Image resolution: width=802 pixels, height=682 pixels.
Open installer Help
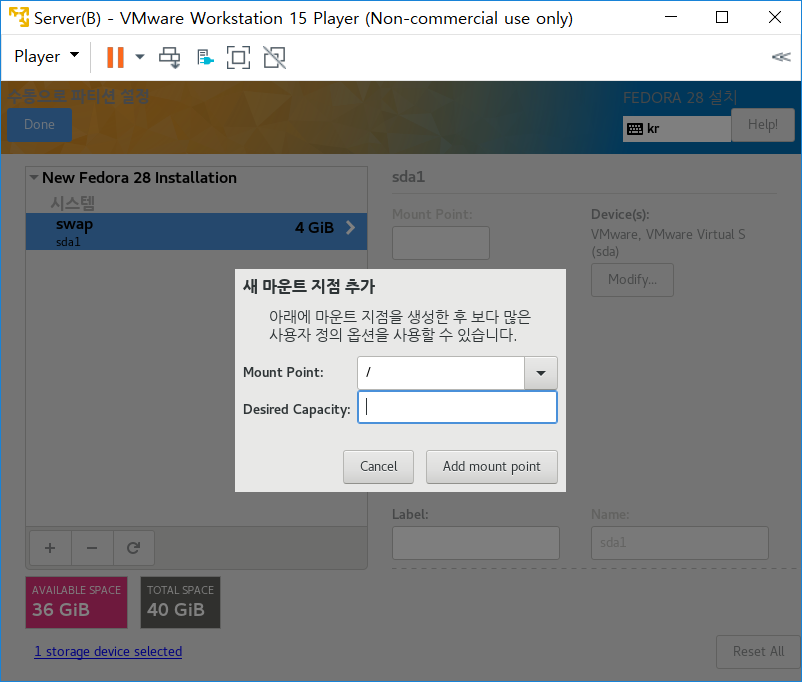coord(763,124)
